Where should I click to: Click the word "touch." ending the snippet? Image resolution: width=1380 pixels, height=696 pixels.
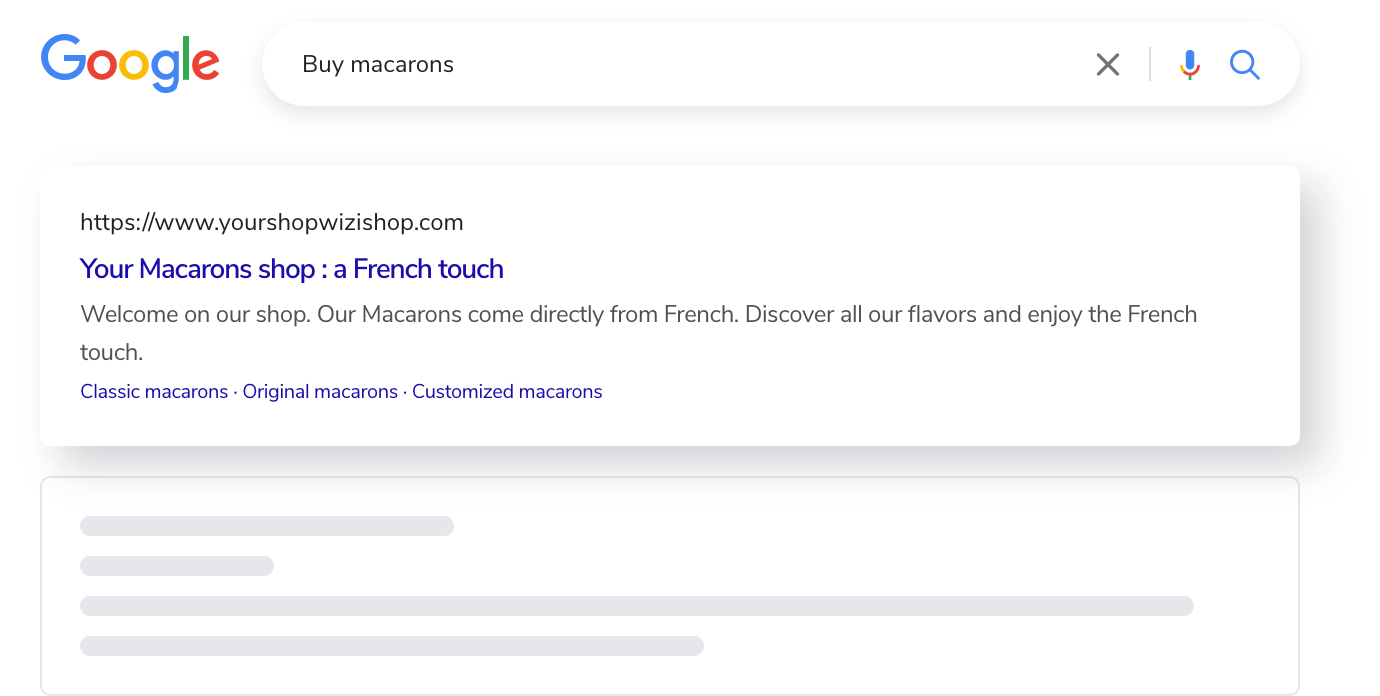(112, 352)
